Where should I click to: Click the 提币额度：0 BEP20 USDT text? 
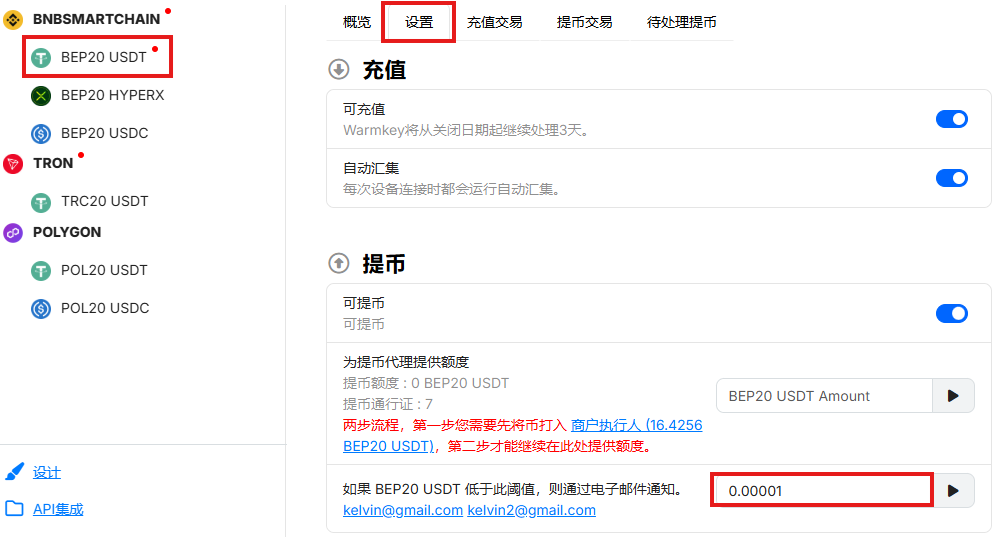click(426, 383)
